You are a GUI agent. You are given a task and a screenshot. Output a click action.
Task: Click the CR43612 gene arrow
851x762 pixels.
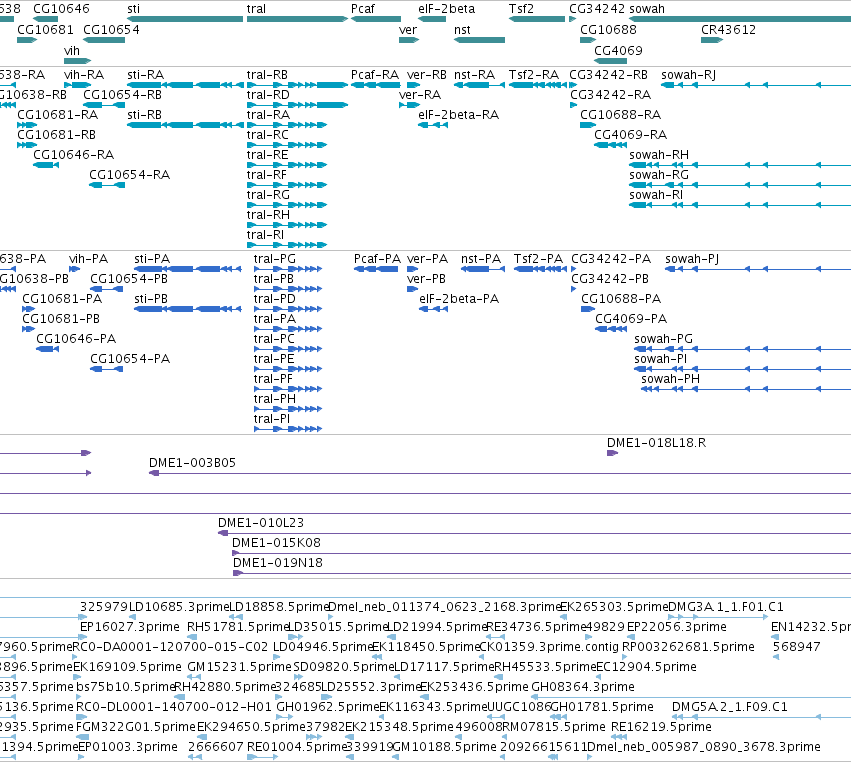tap(712, 40)
